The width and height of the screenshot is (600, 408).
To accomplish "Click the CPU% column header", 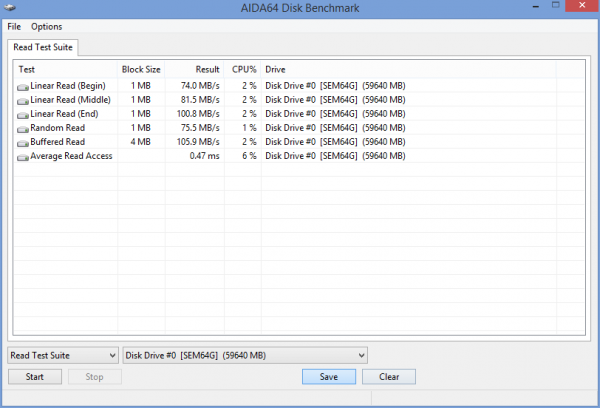I will [243, 69].
